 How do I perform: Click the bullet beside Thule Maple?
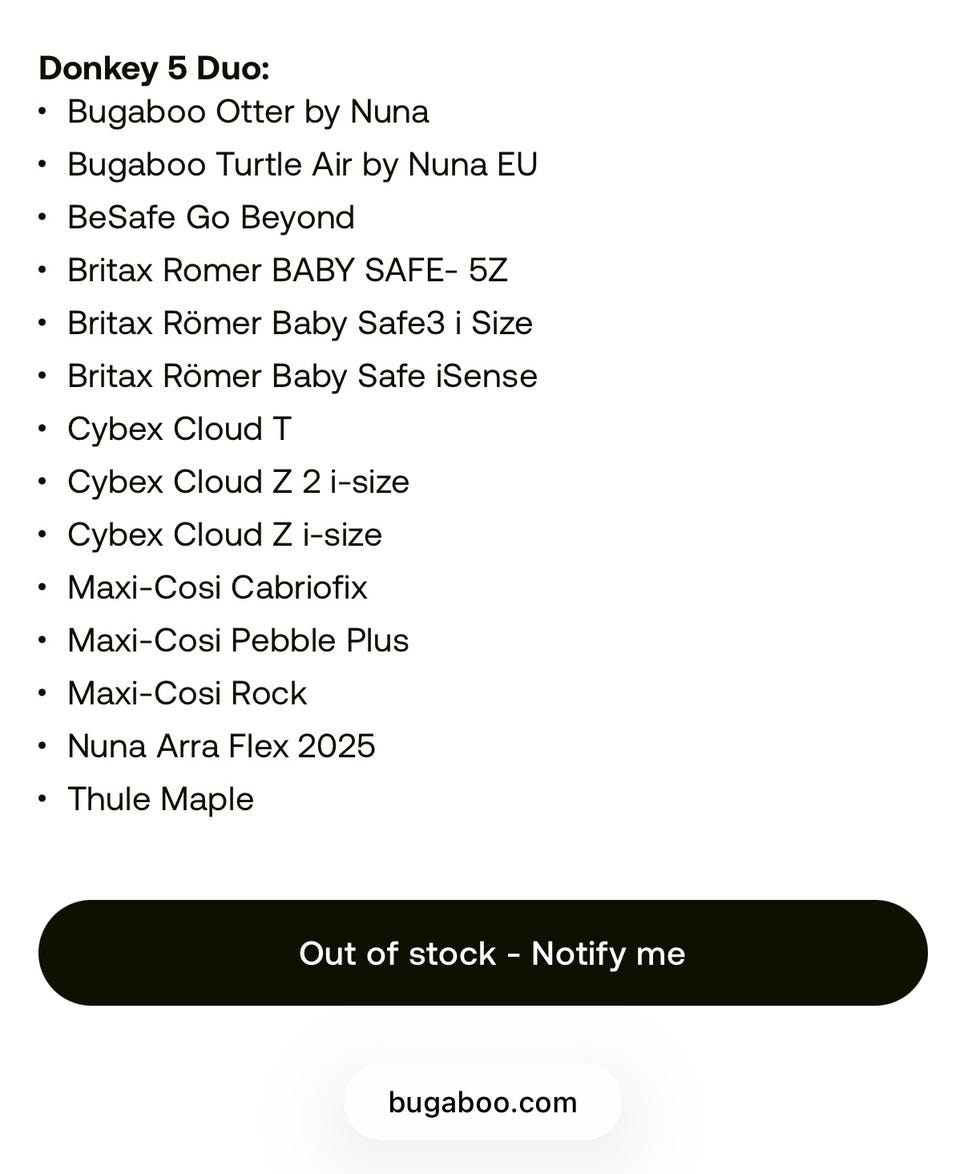click(43, 800)
